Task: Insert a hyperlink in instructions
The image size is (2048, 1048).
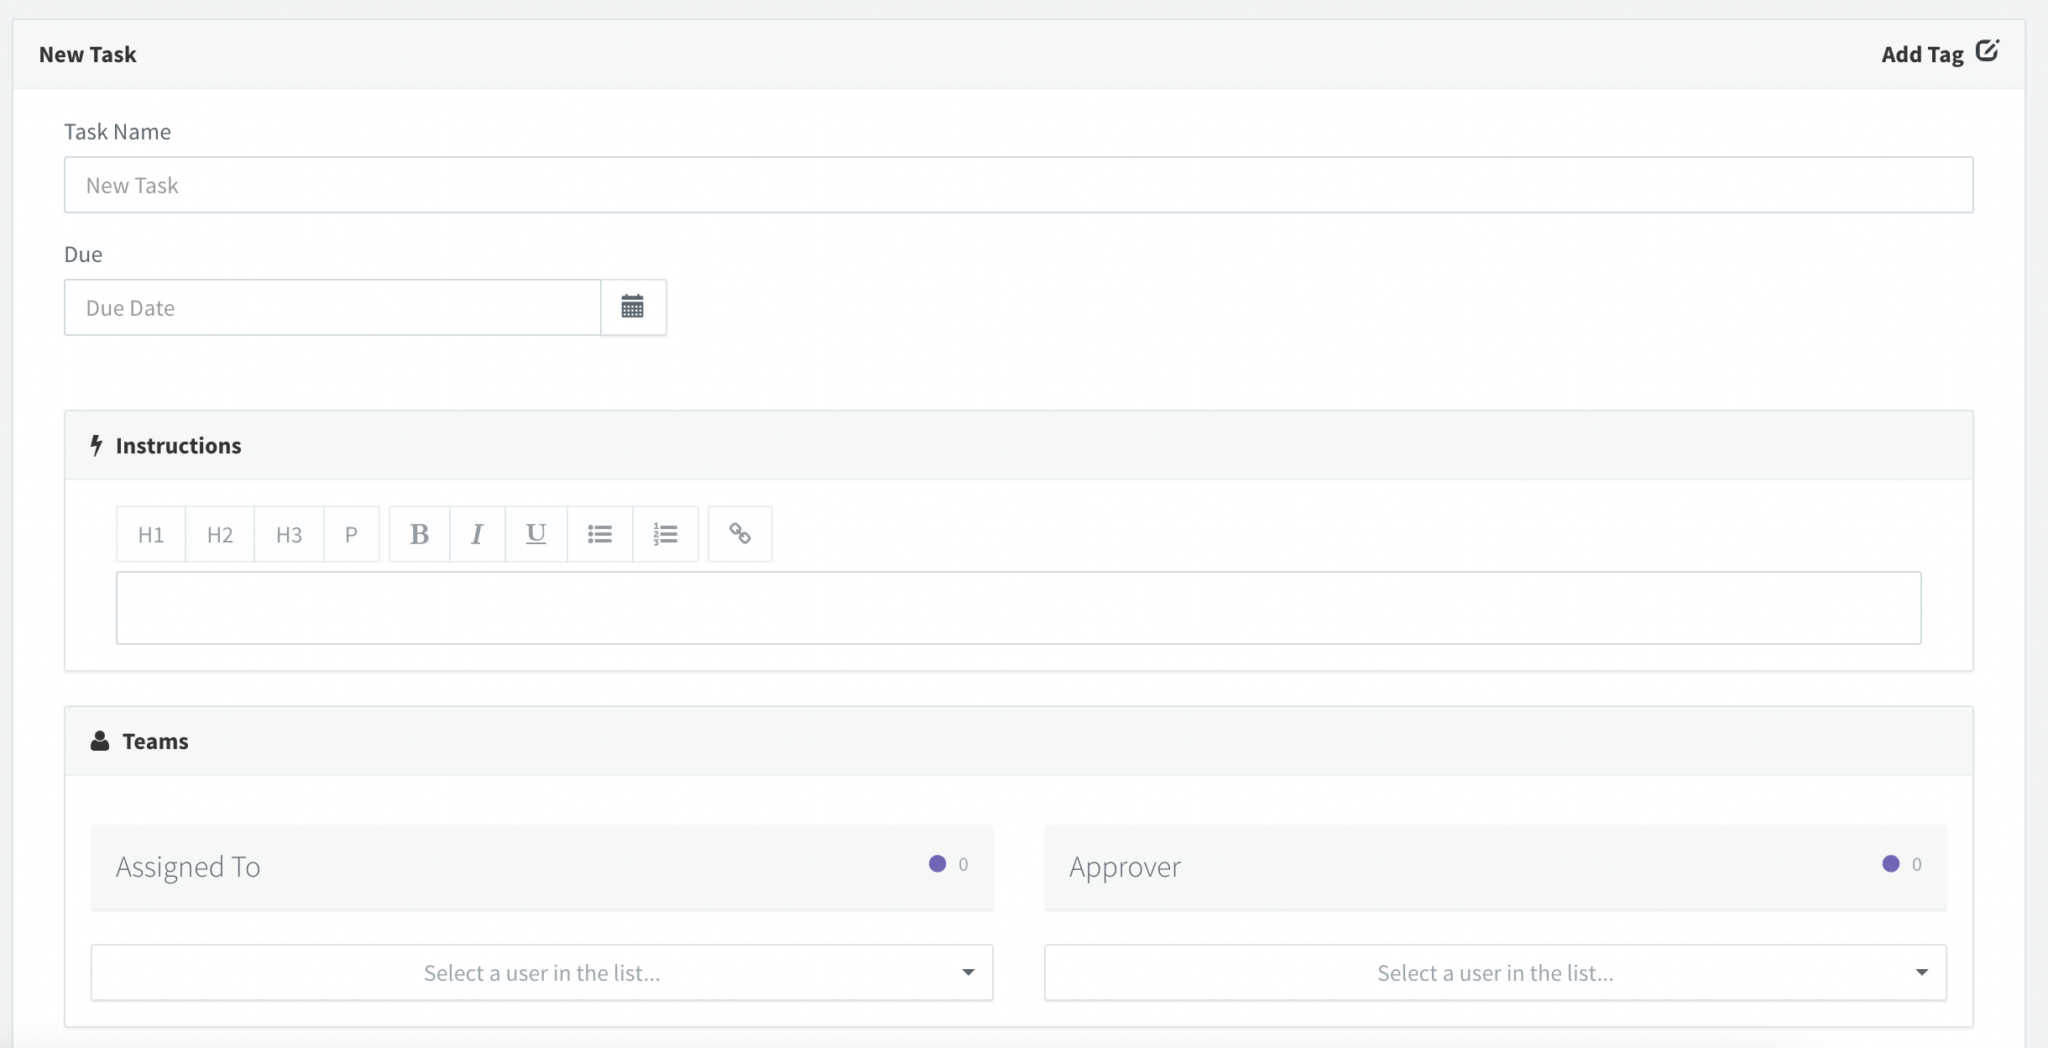Action: pyautogui.click(x=740, y=534)
